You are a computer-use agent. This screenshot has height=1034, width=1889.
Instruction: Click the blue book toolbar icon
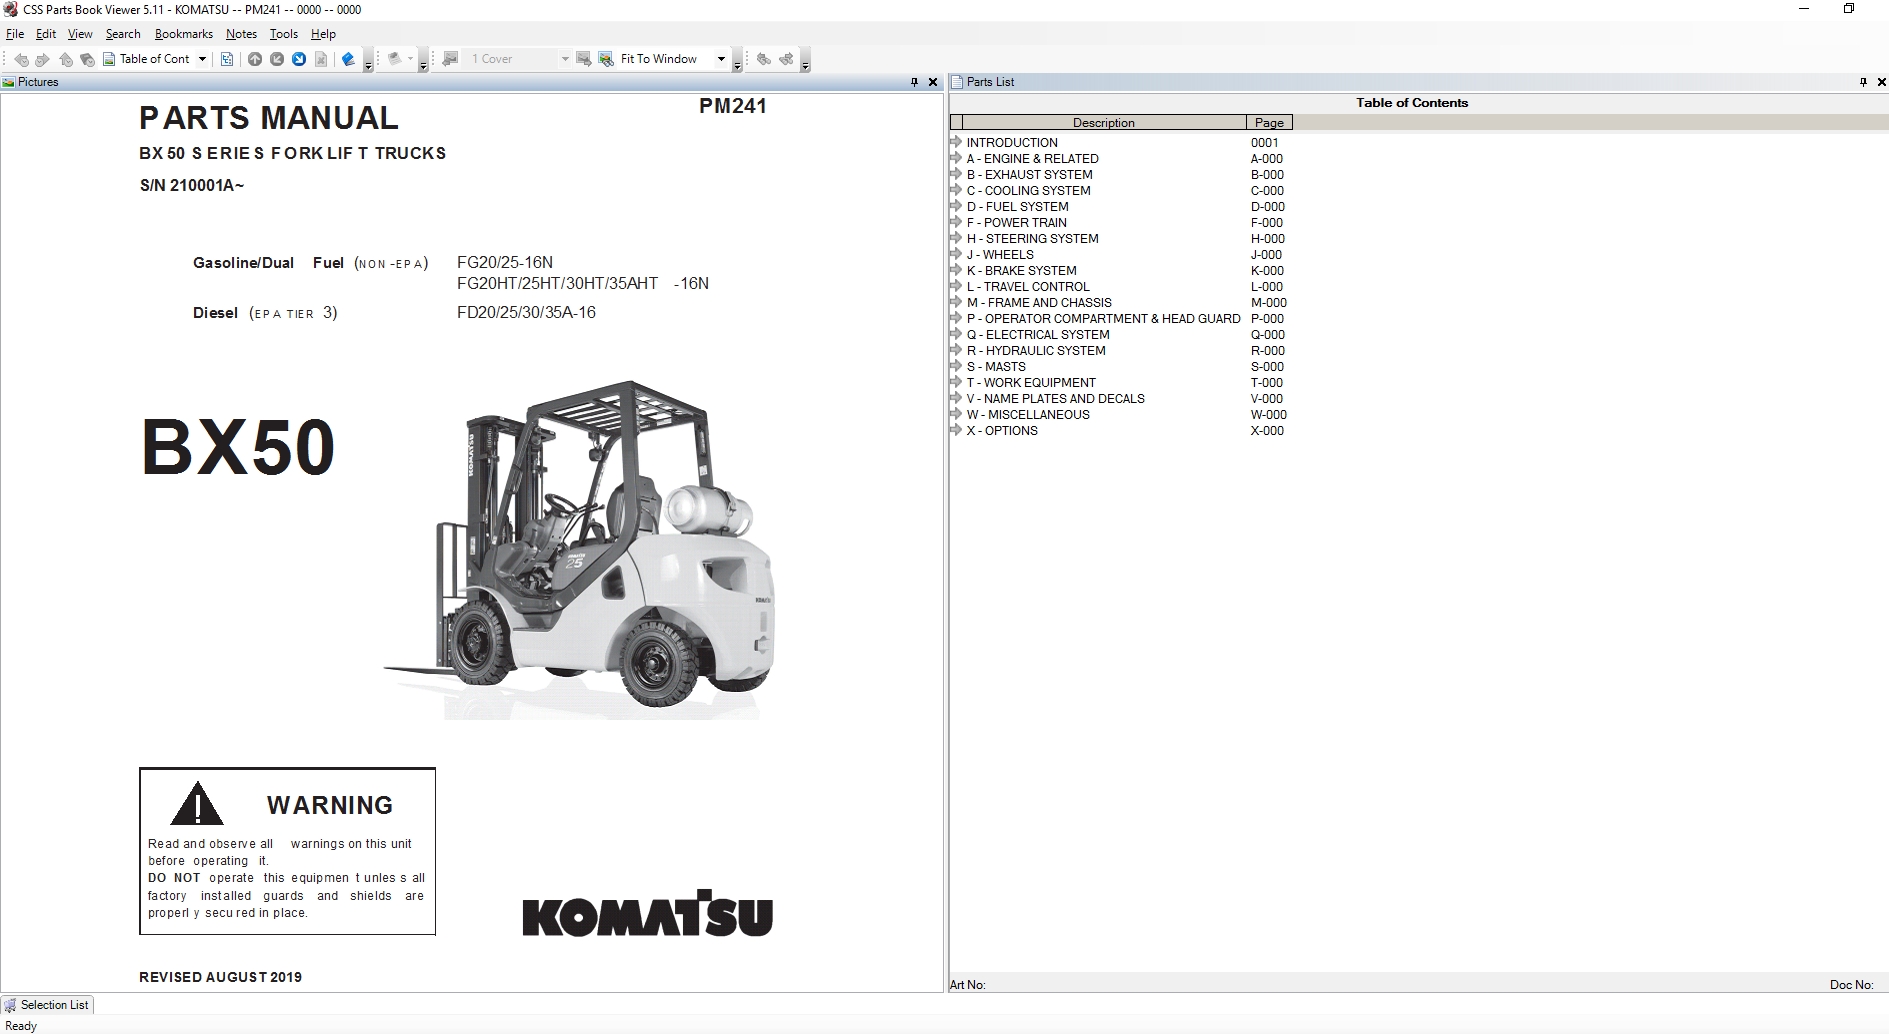click(x=348, y=59)
